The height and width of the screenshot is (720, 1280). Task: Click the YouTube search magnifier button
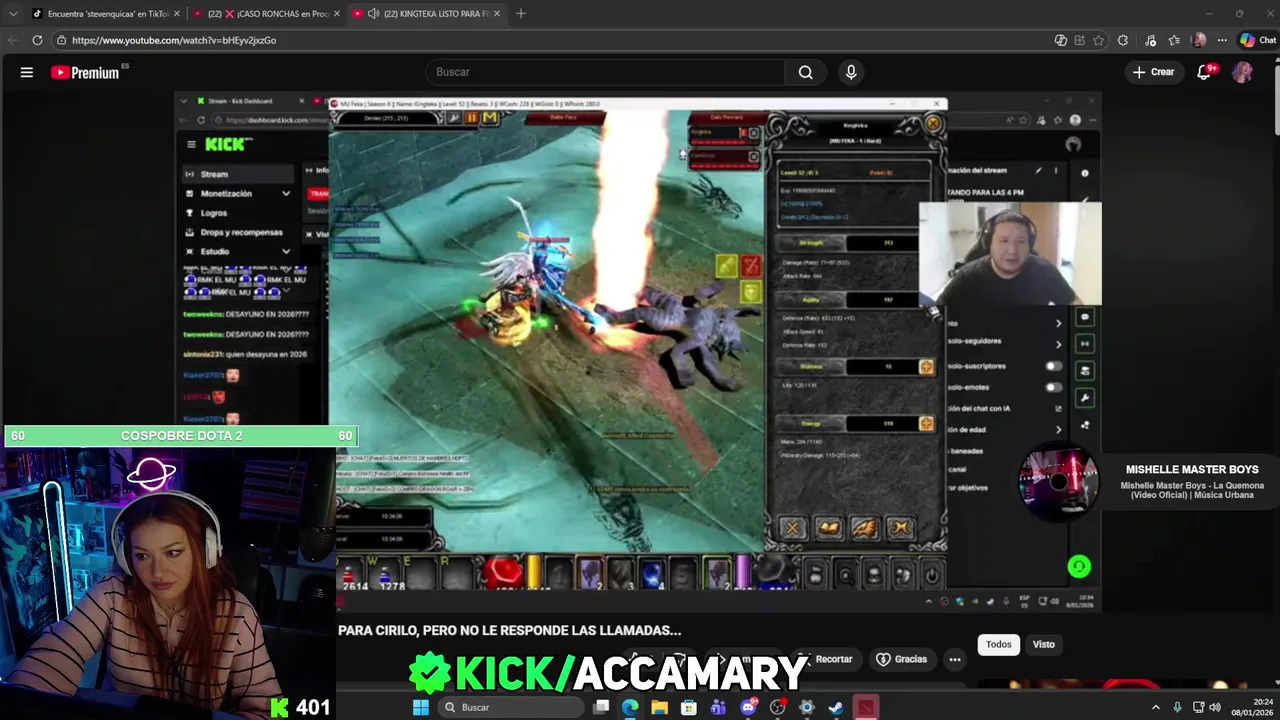[x=806, y=72]
